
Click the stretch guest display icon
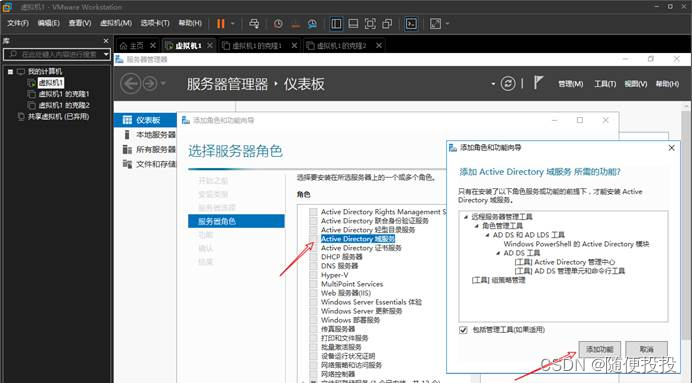pos(435,24)
